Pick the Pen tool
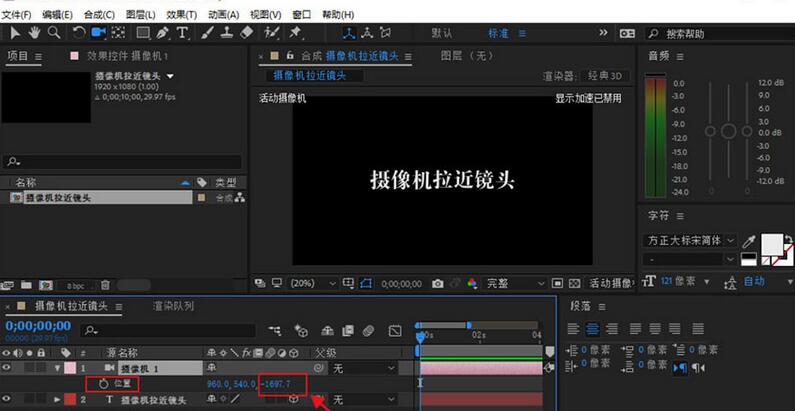This screenshot has width=795, height=411. pyautogui.click(x=163, y=33)
